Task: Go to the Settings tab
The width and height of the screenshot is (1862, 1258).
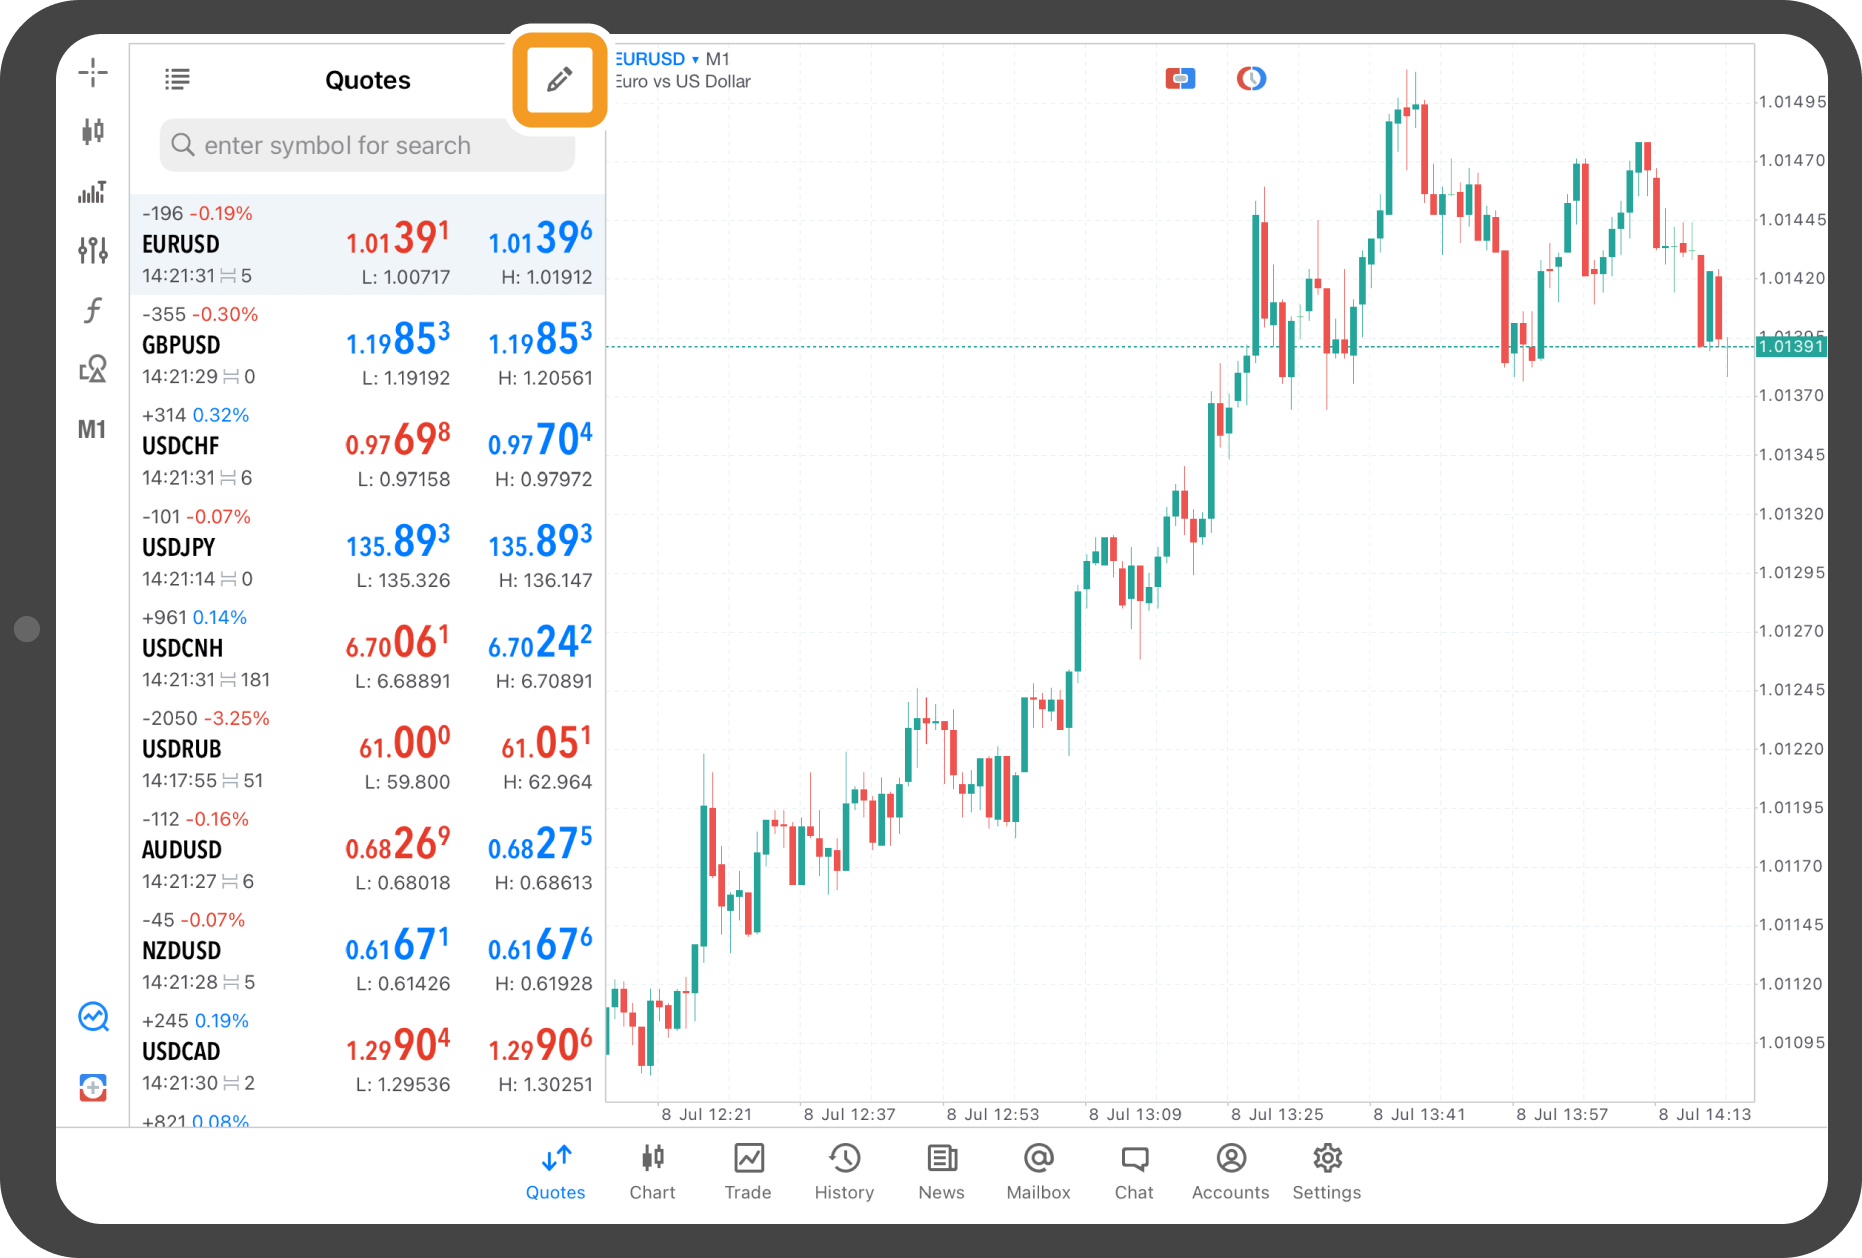Action: (1326, 1171)
